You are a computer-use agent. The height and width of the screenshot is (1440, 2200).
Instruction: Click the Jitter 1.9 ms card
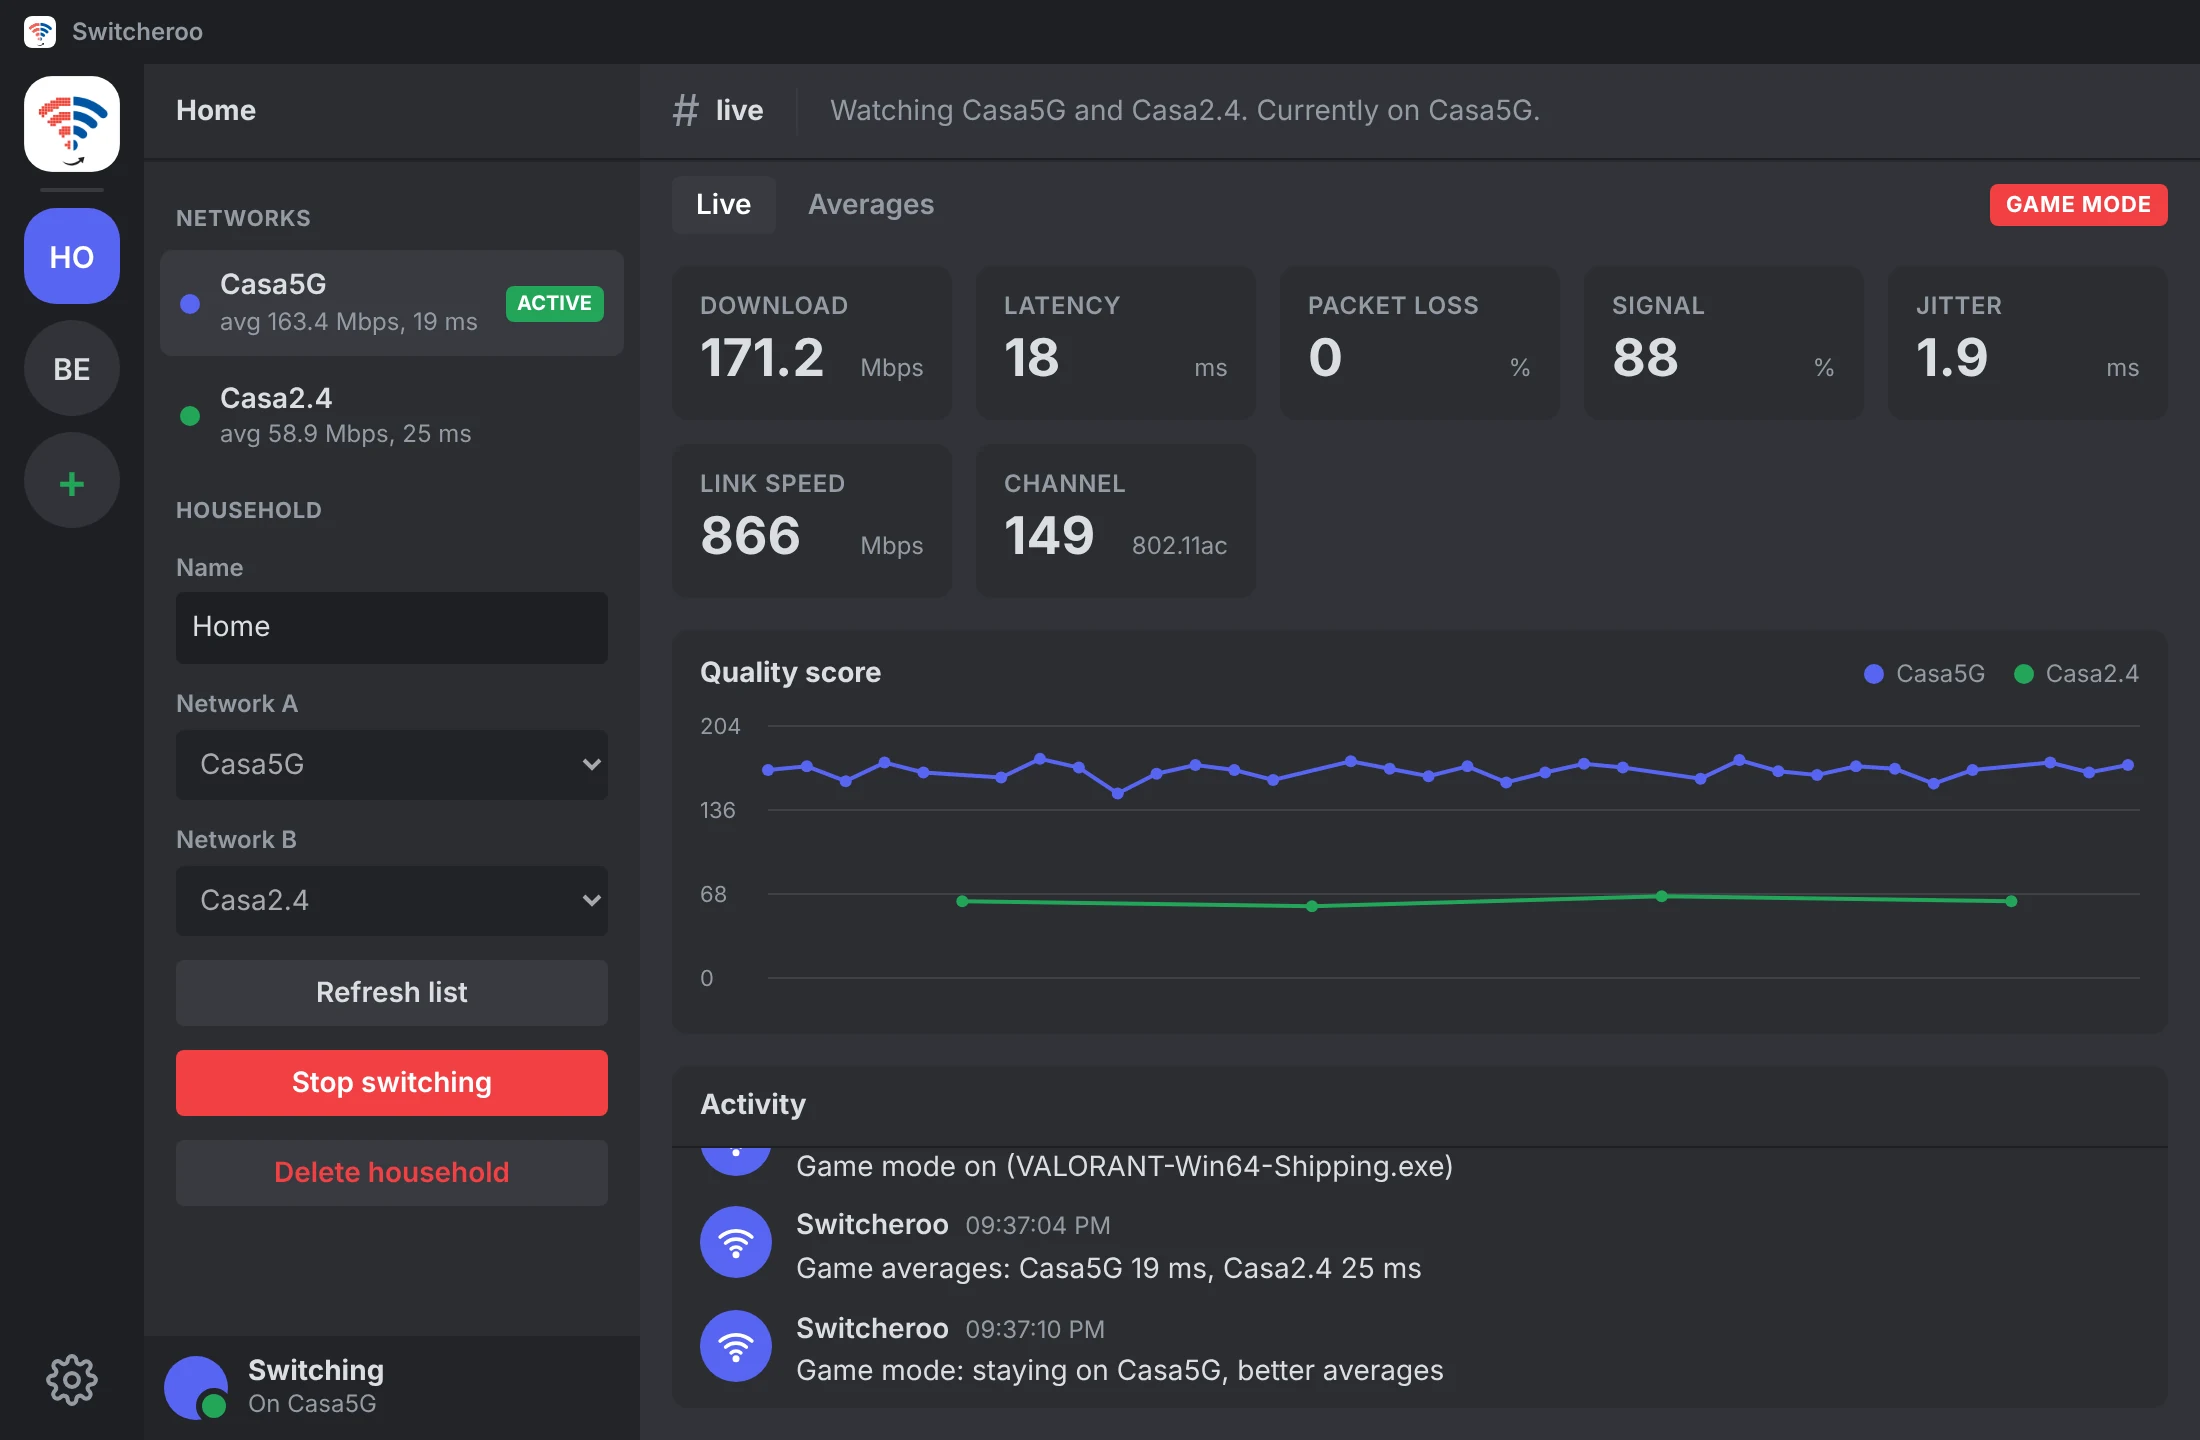point(2028,343)
